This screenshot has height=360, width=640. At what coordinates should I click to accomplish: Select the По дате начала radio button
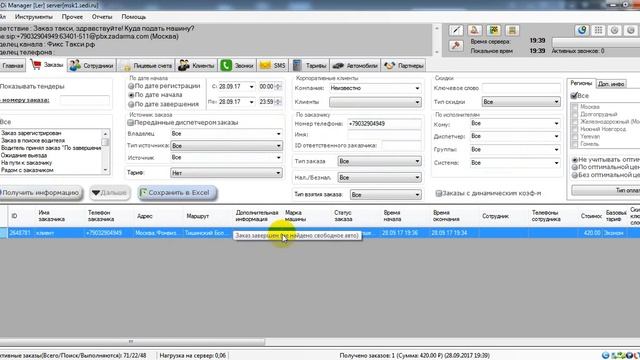pos(131,95)
